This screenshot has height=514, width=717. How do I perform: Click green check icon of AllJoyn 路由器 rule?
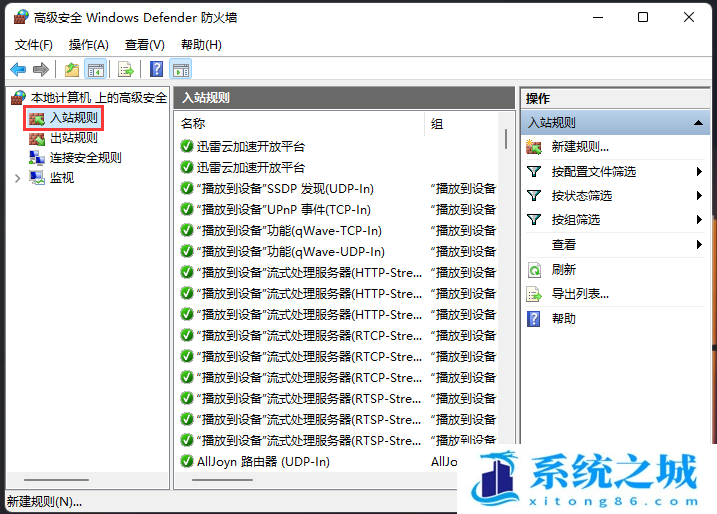[x=187, y=461]
